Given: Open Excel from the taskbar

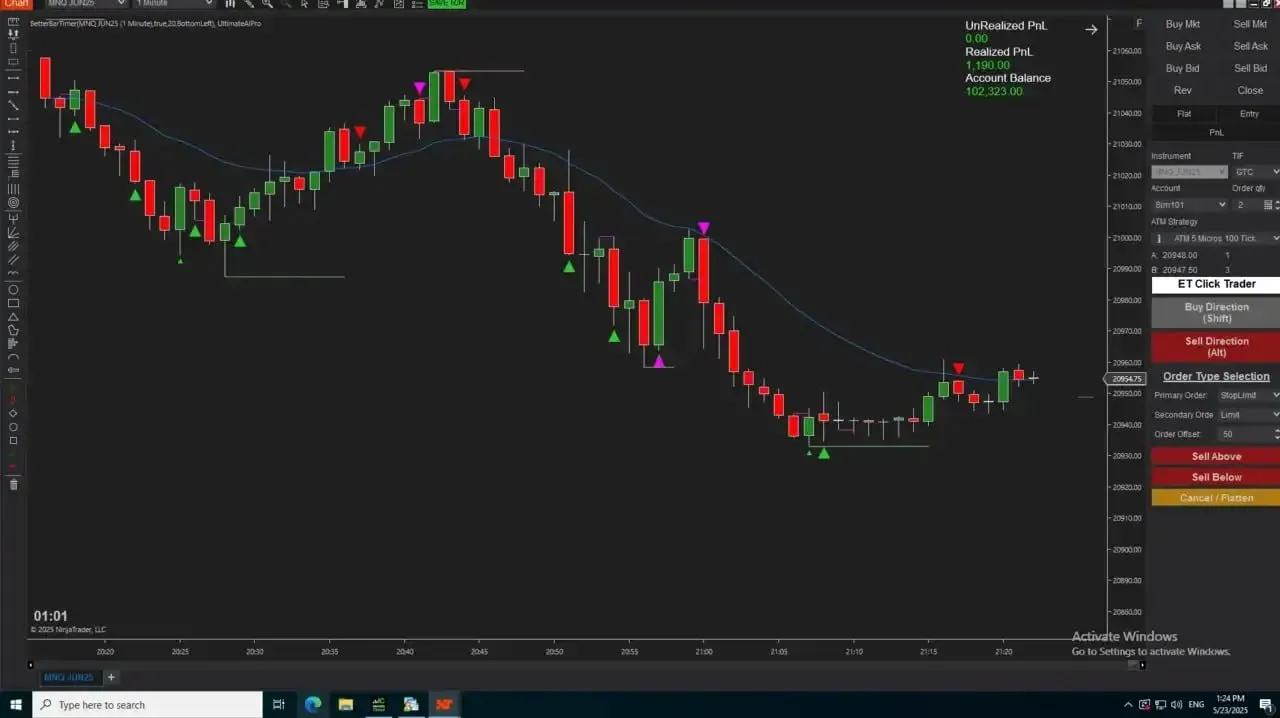Looking at the screenshot, I should (x=379, y=704).
